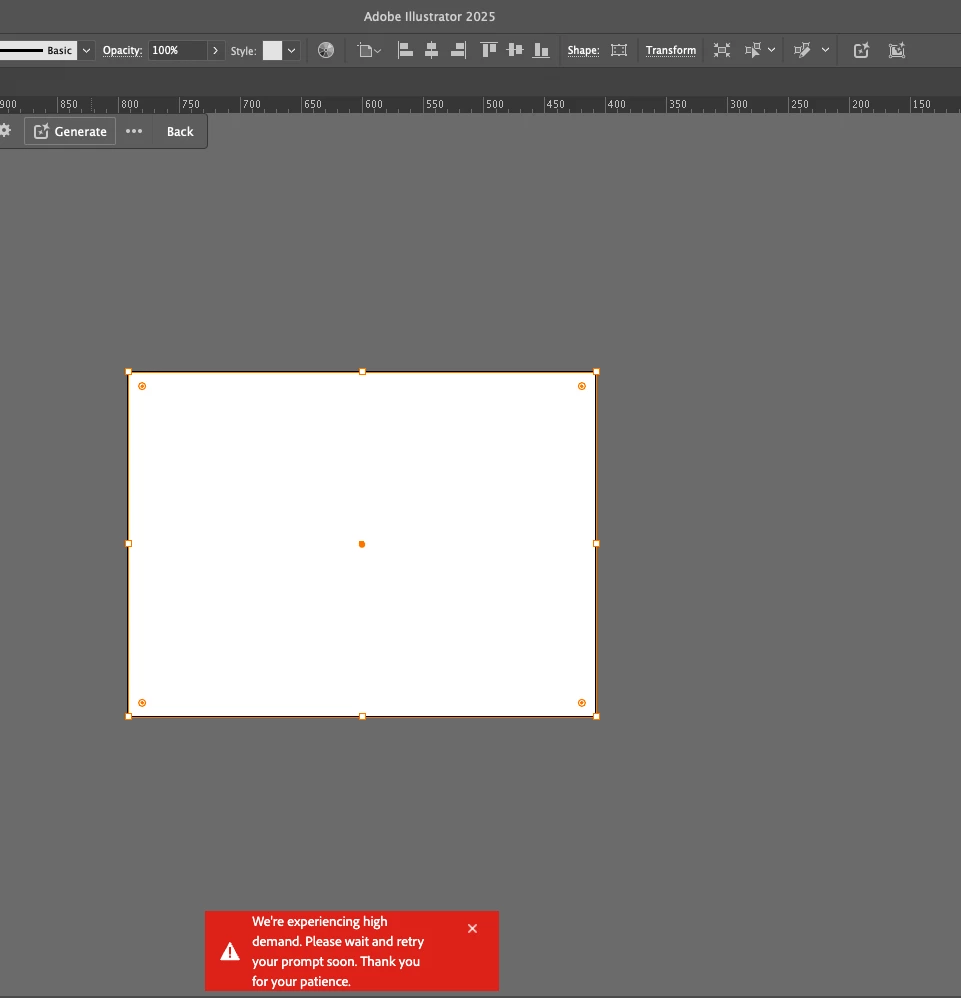Click the warning triangle icon in error toast

[x=230, y=952]
